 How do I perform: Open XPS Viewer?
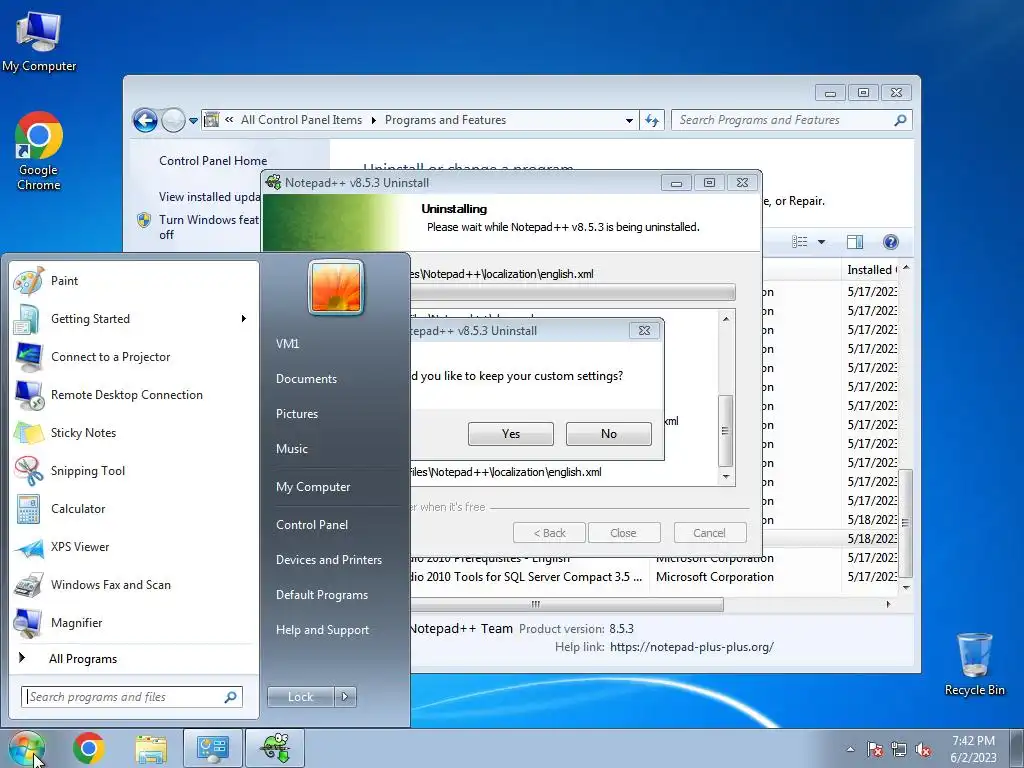click(x=133, y=547)
